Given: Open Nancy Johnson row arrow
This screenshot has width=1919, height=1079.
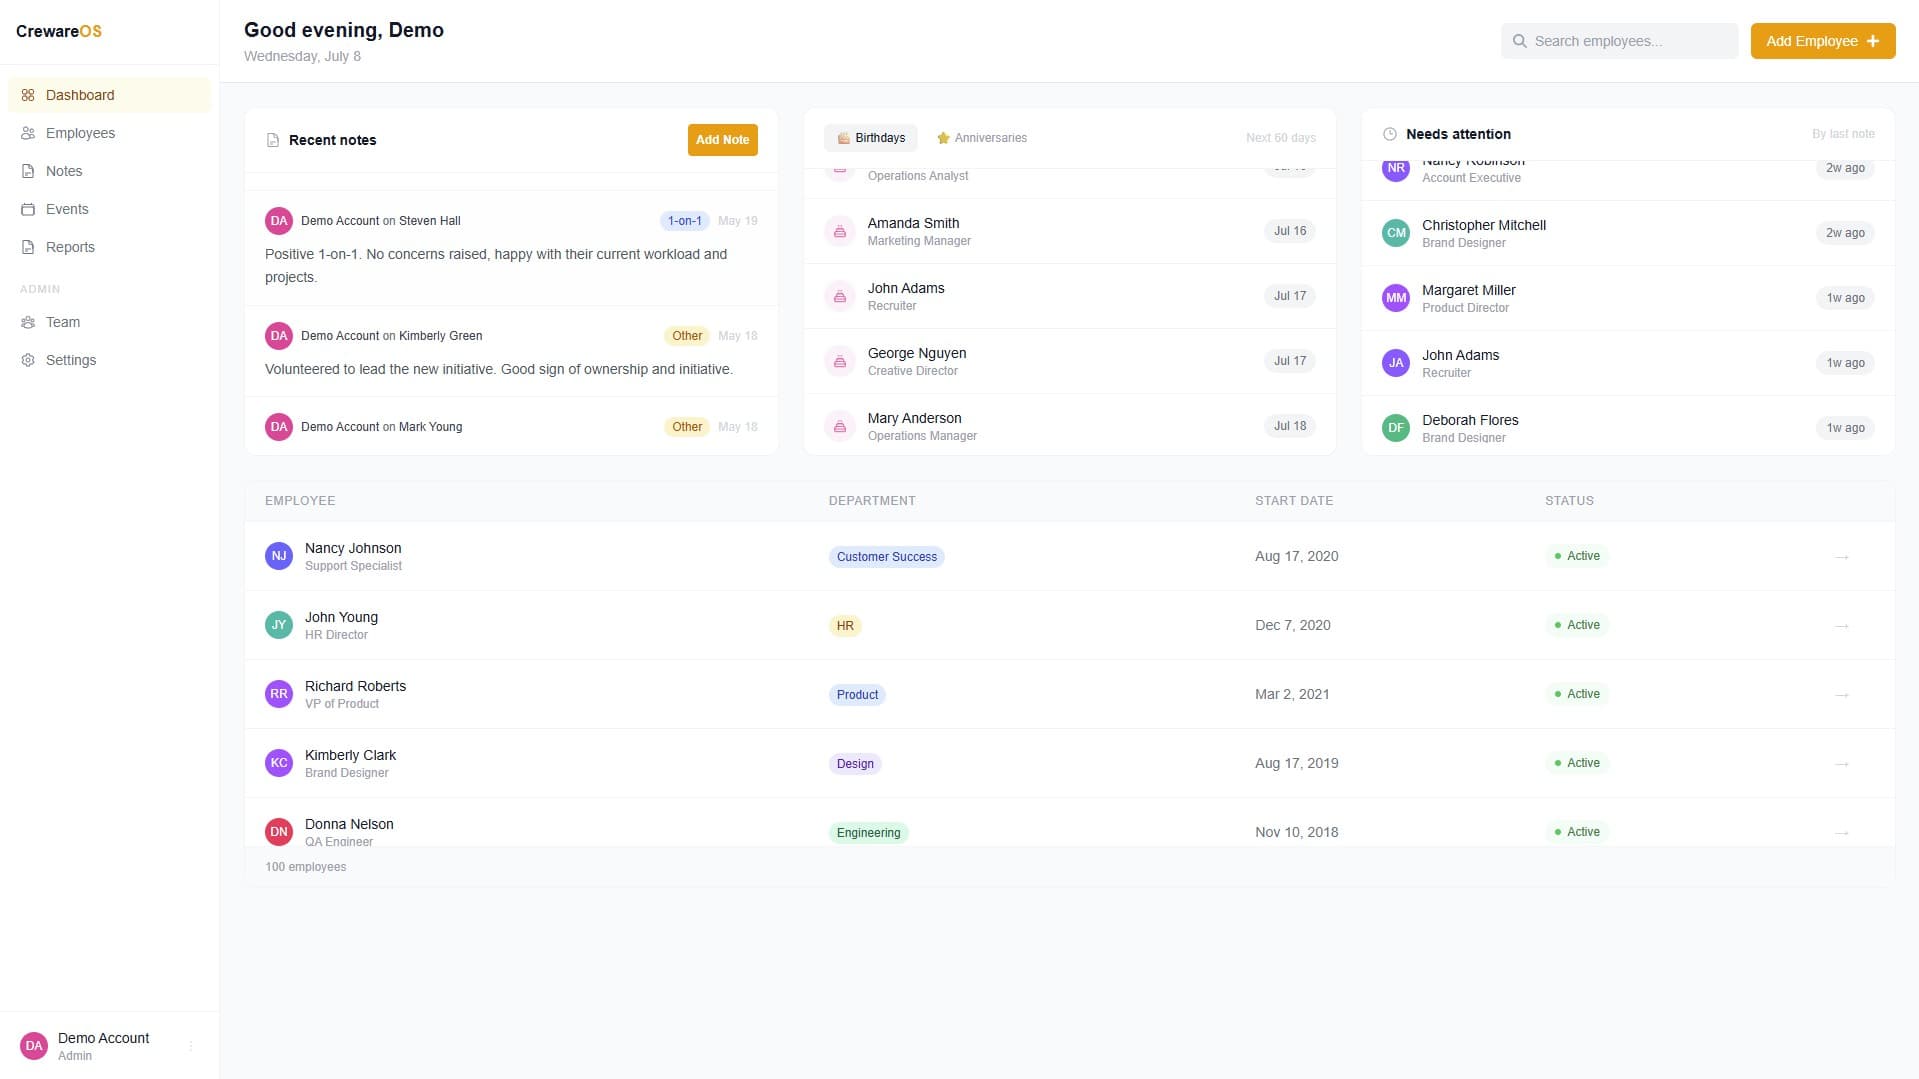Looking at the screenshot, I should coord(1842,557).
